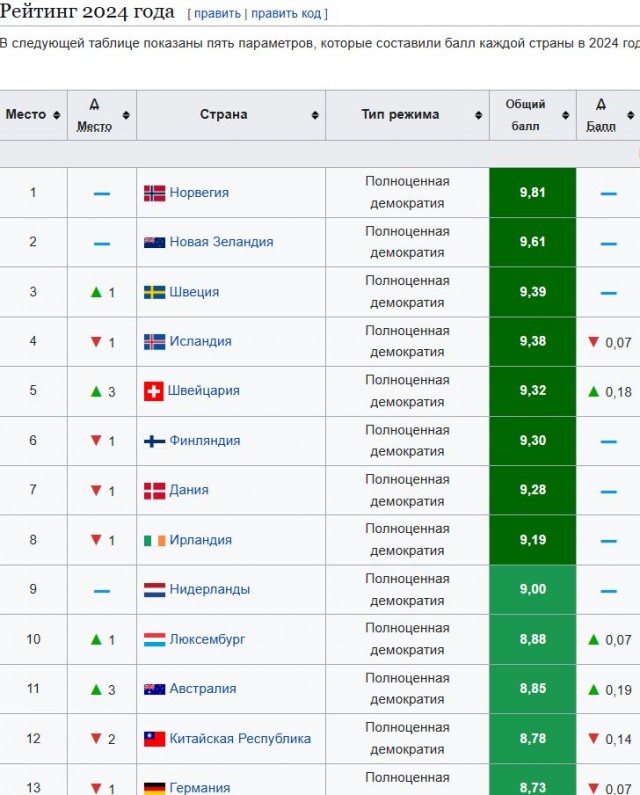The image size is (640, 795).
Task: Sort table by Страна column
Action: coord(315,115)
